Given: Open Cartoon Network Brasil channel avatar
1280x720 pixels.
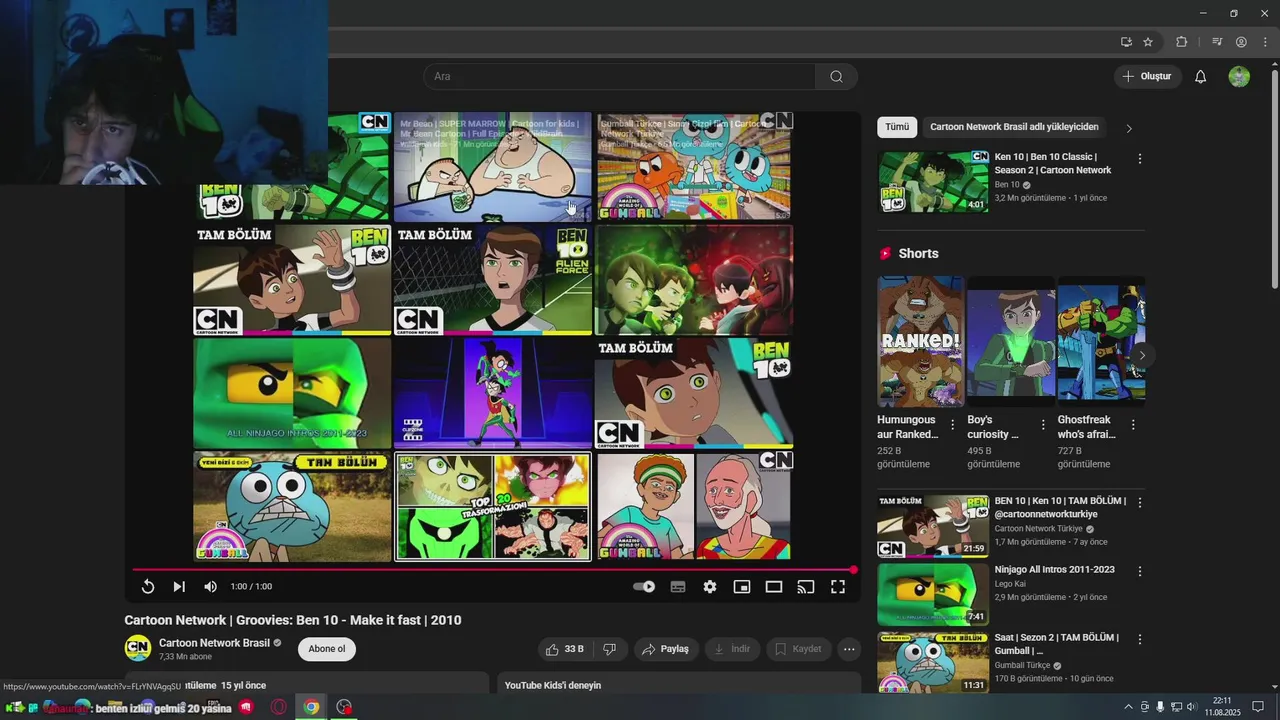Looking at the screenshot, I should (x=138, y=648).
